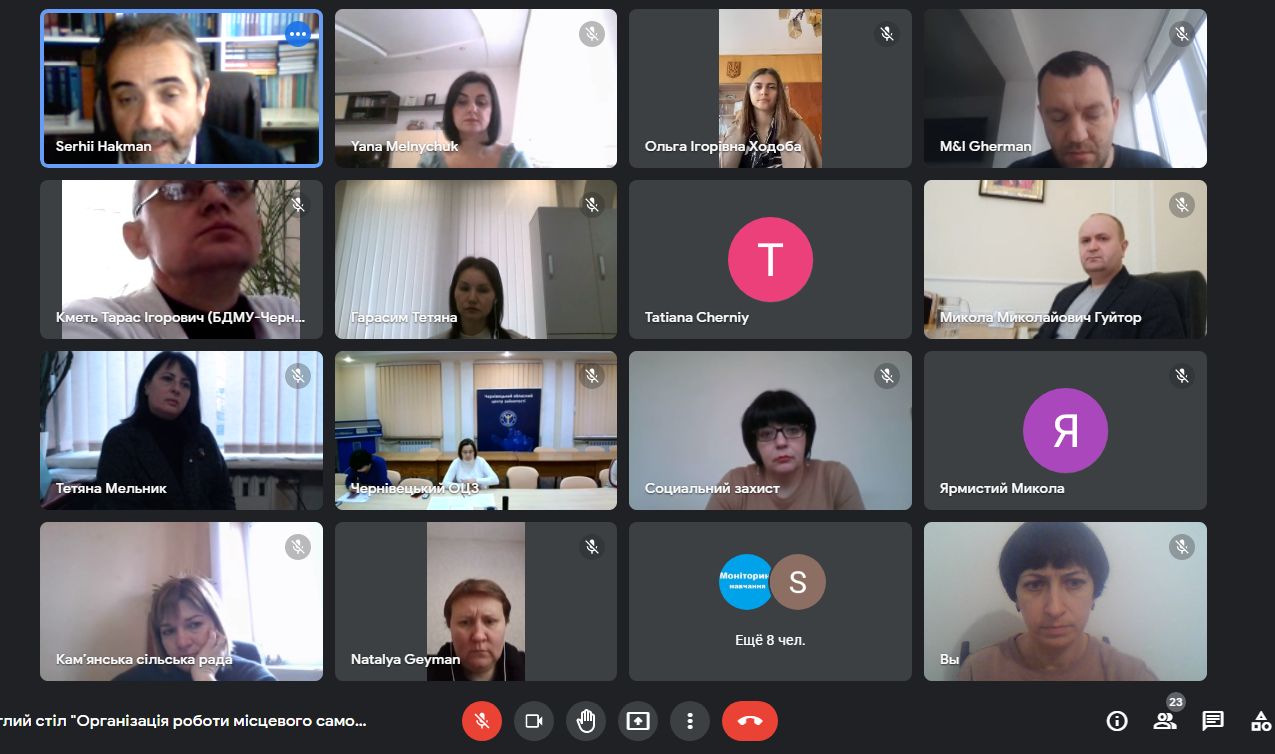Viewport: 1275px width, 754px height.
Task: Click the meeting title text at bottom left
Action: coord(184,721)
